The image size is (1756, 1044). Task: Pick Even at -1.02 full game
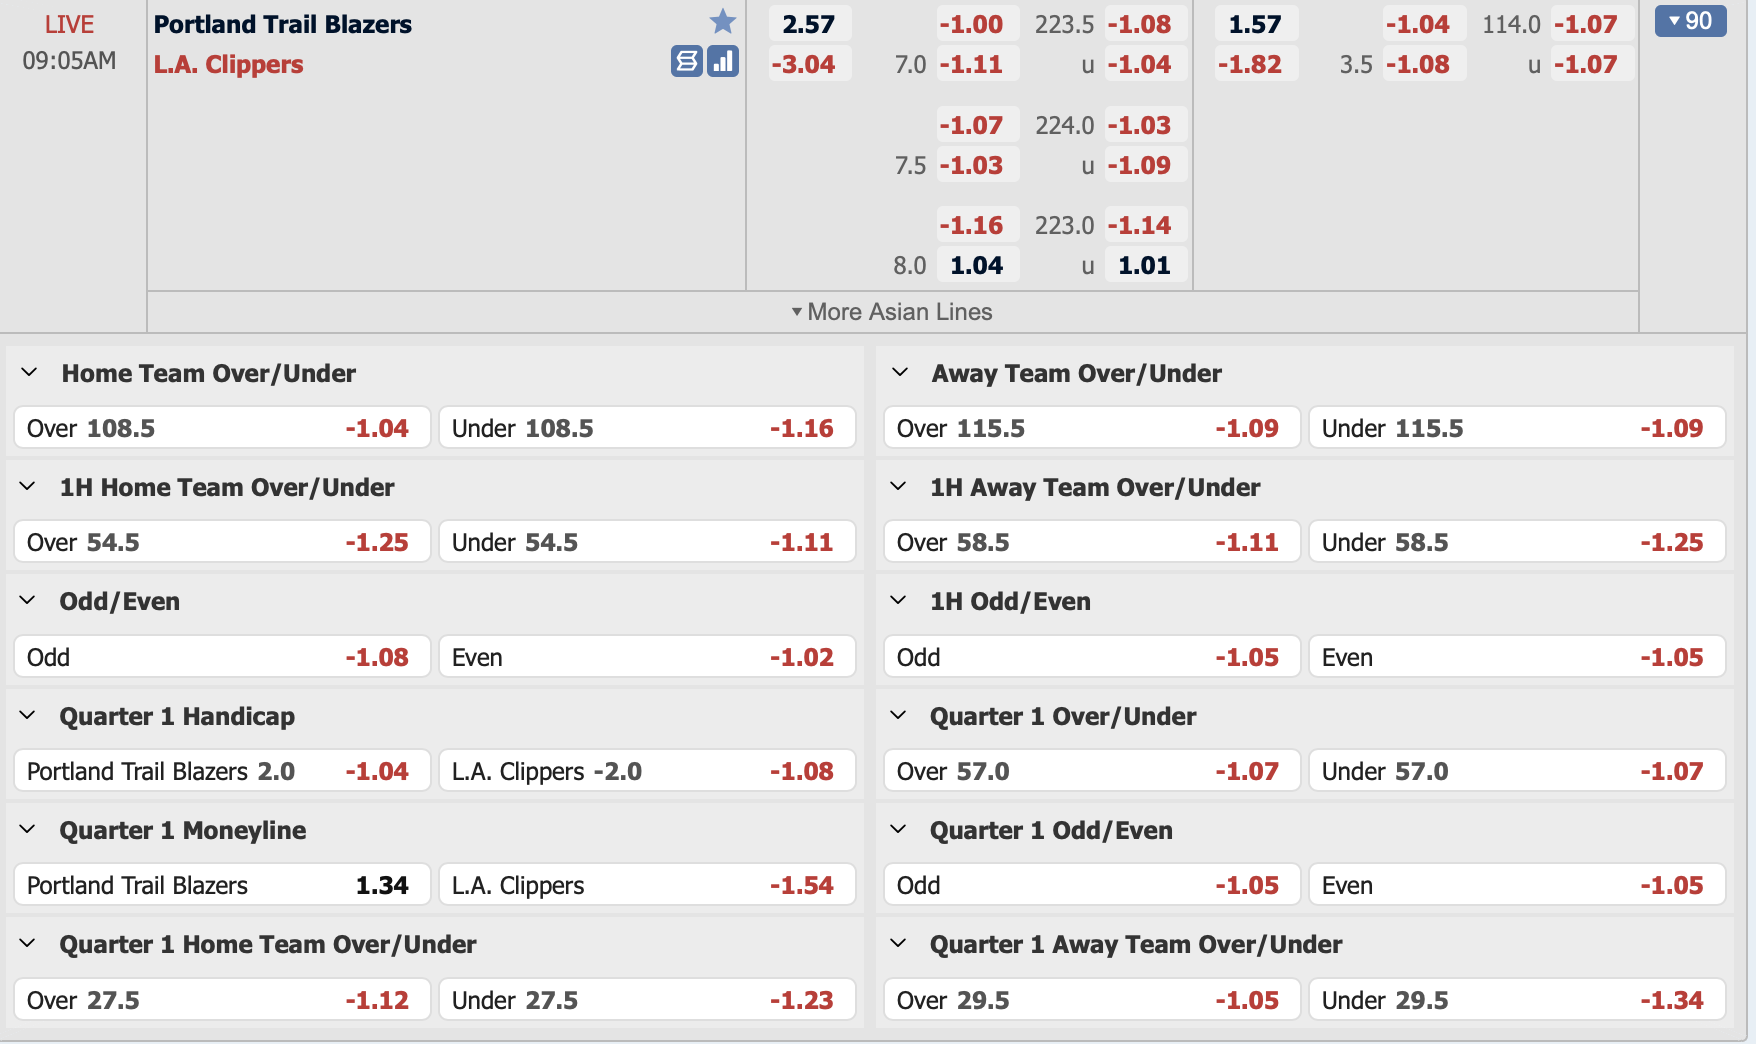[x=647, y=657]
